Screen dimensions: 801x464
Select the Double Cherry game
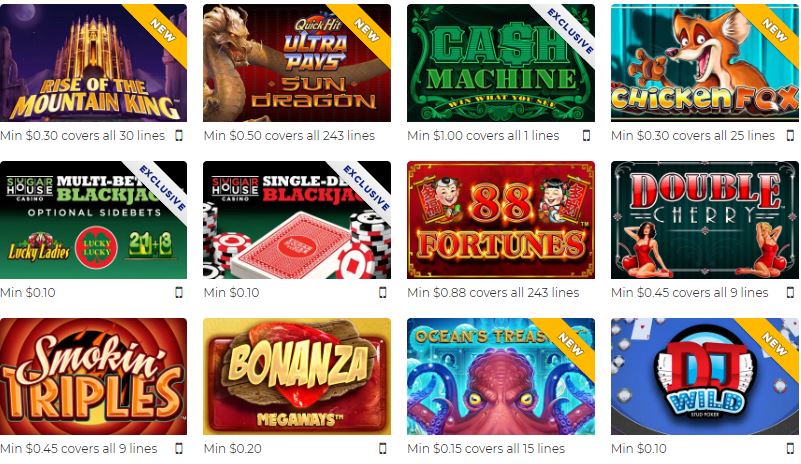704,220
